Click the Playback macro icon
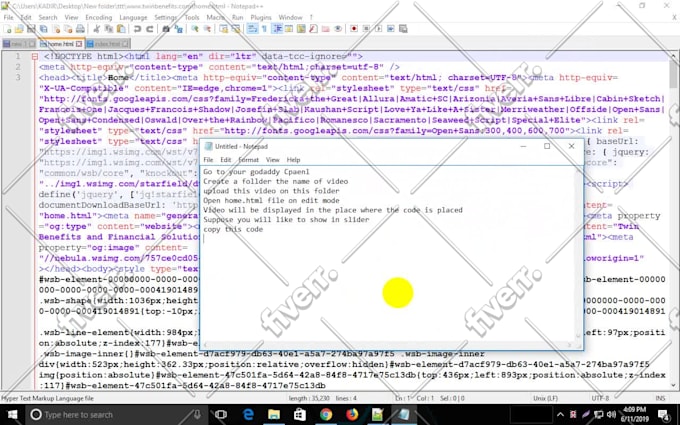This screenshot has width=680, height=425. point(378,29)
